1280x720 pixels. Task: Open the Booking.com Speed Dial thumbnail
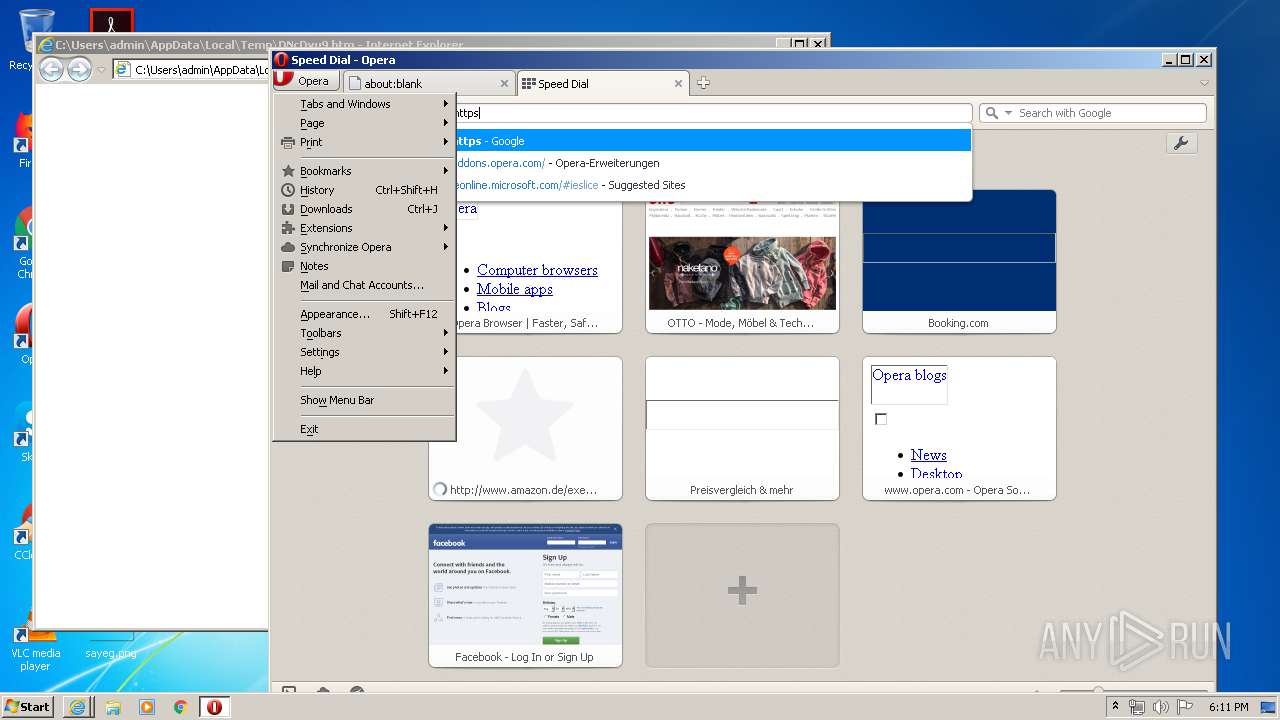point(959,261)
